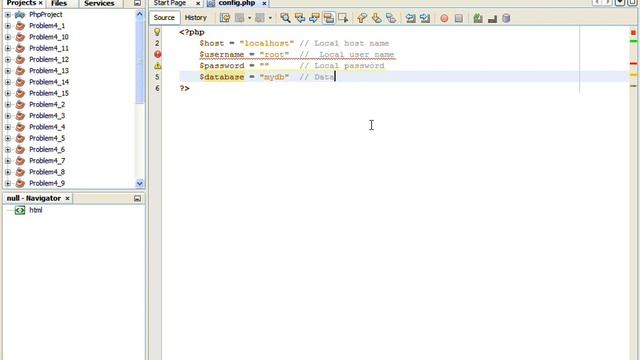Screen dimensions: 640x360
Task: Expand the Problem4_12 project
Action: 8,60
